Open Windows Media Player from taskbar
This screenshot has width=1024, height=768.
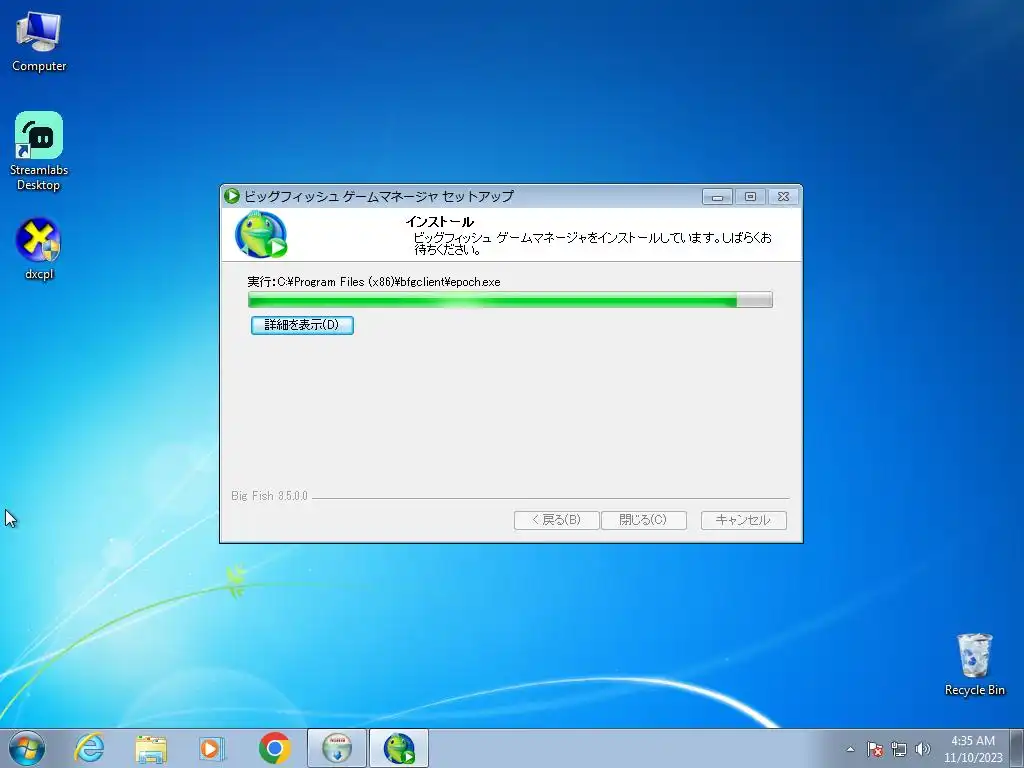coord(212,748)
